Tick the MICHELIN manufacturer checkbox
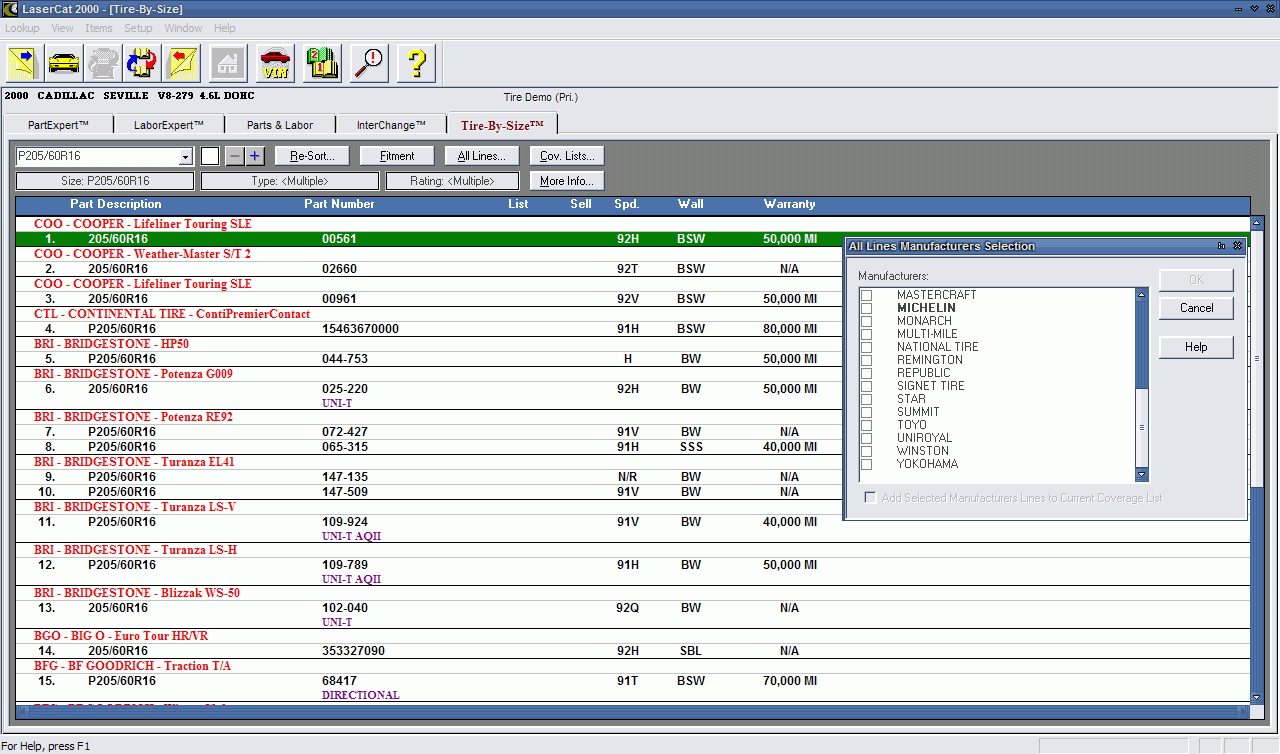Image resolution: width=1280 pixels, height=754 pixels. (x=867, y=308)
